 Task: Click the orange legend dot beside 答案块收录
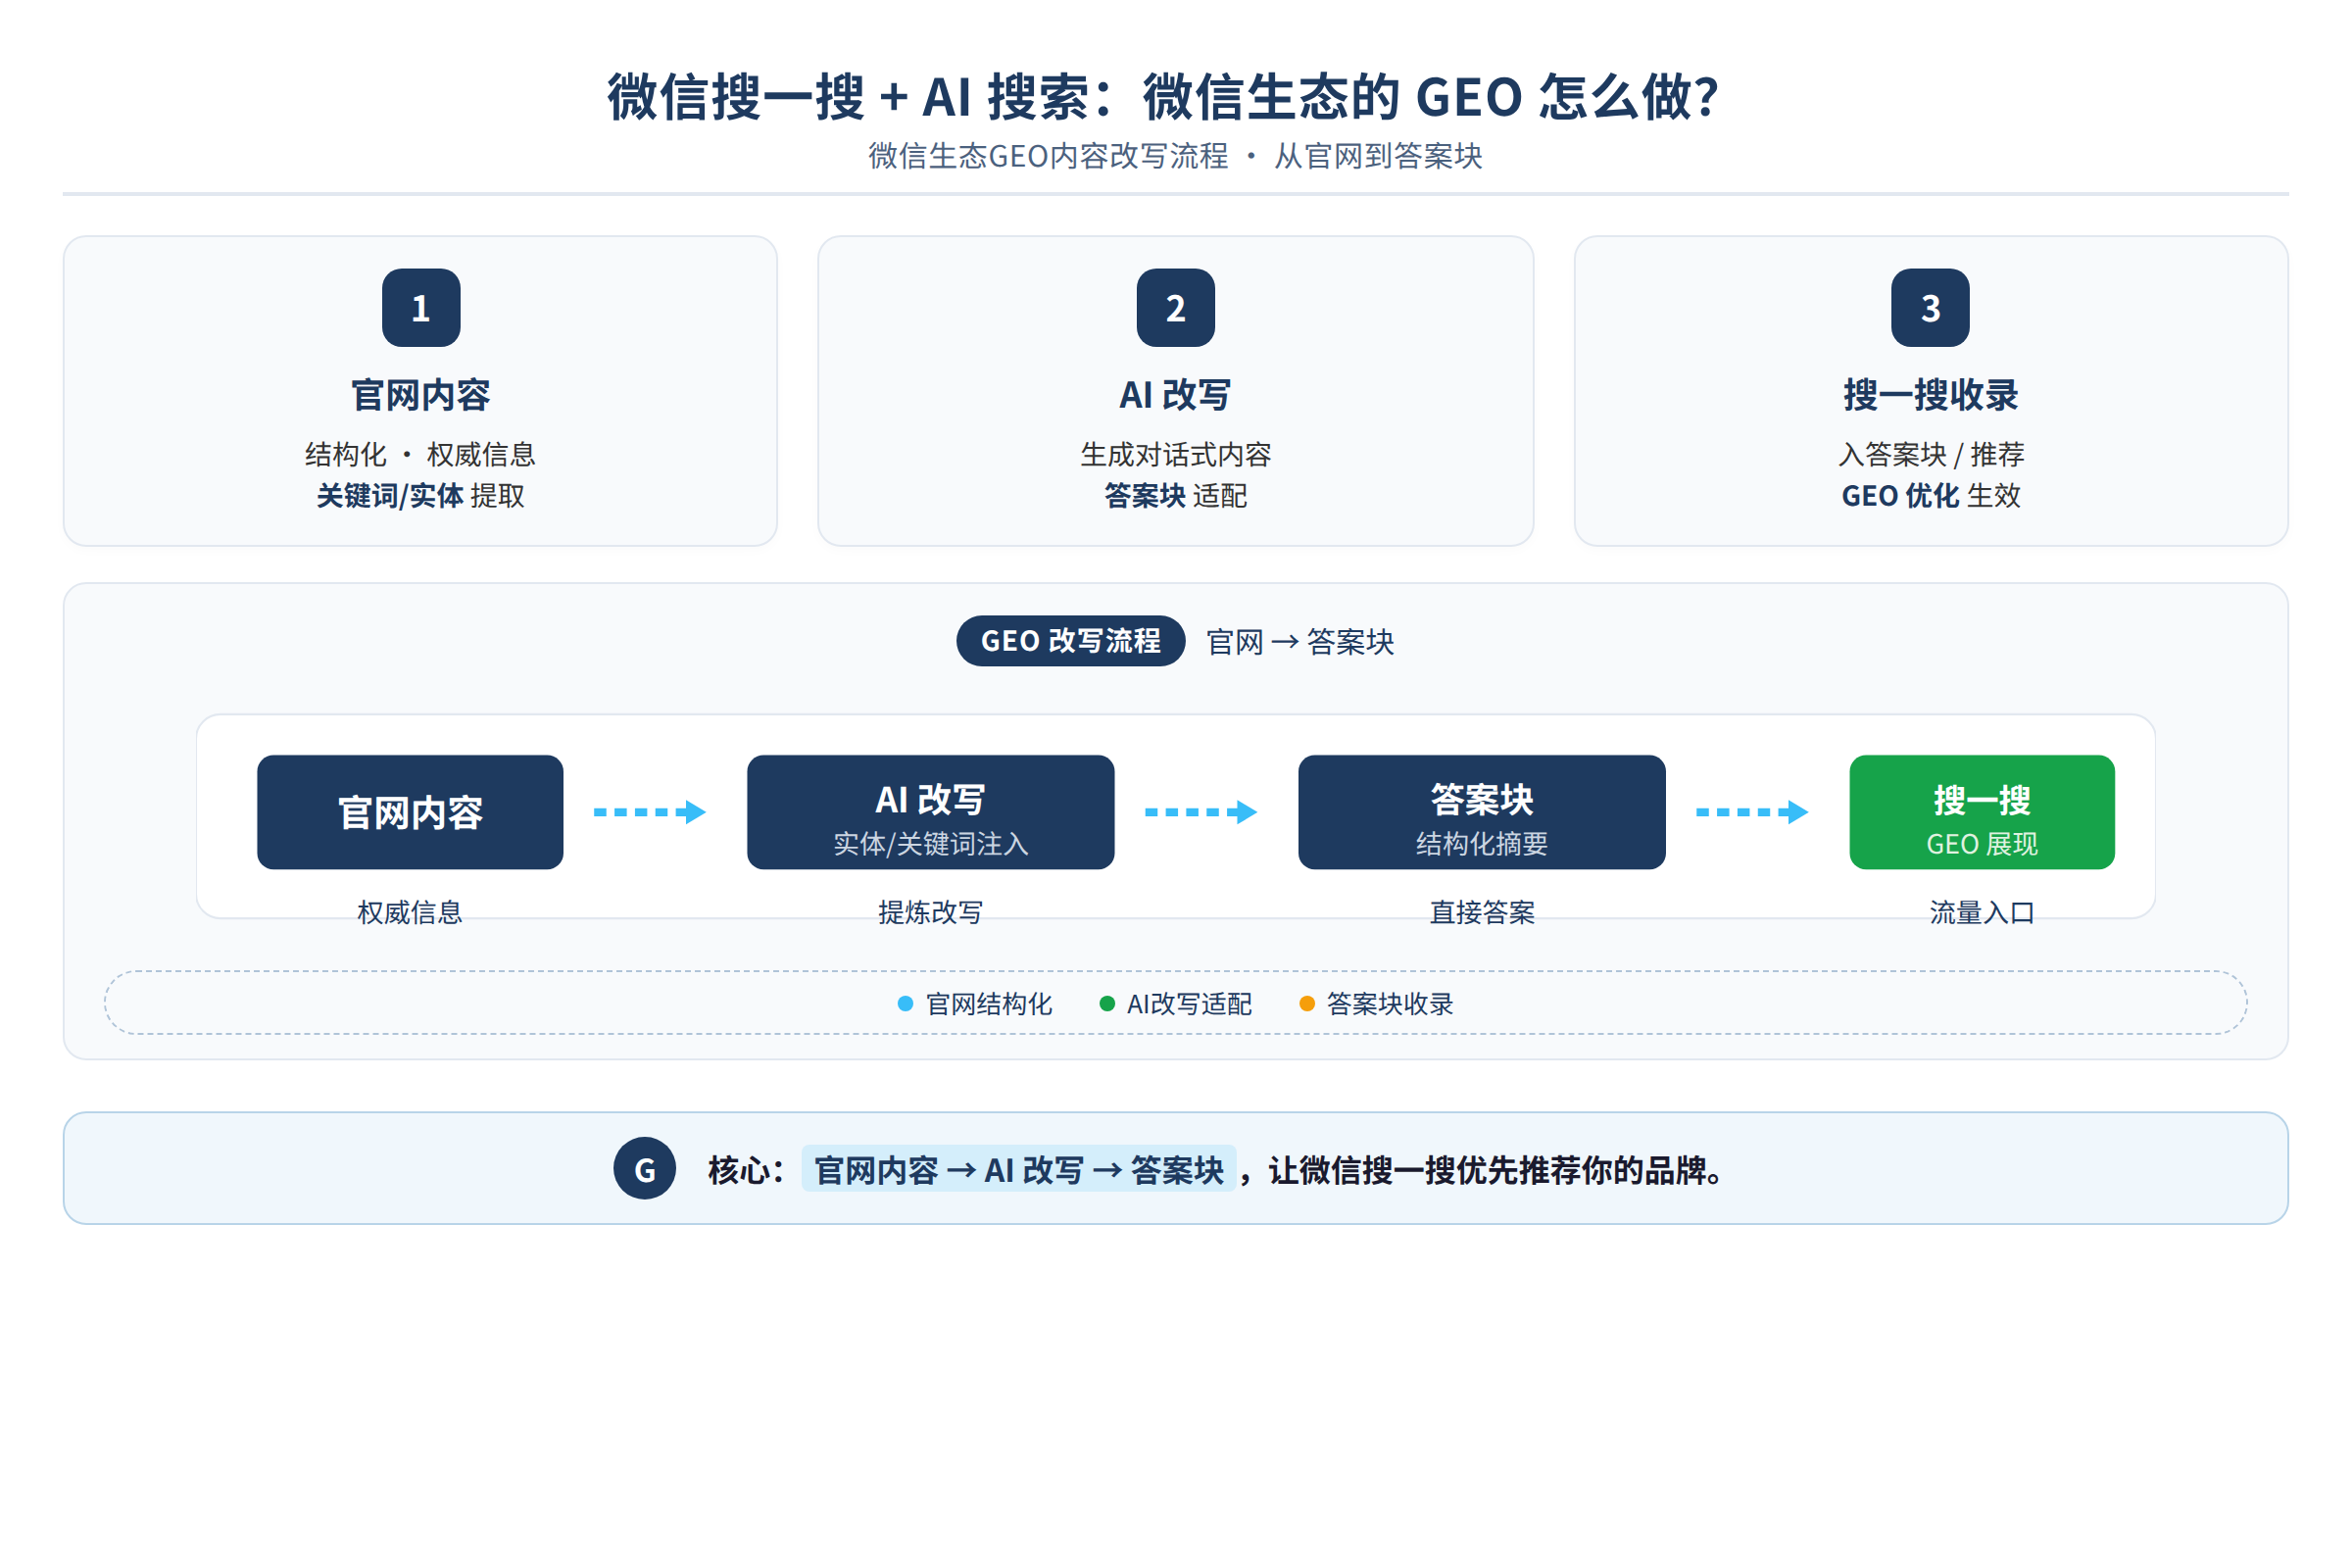pos(1307,1004)
